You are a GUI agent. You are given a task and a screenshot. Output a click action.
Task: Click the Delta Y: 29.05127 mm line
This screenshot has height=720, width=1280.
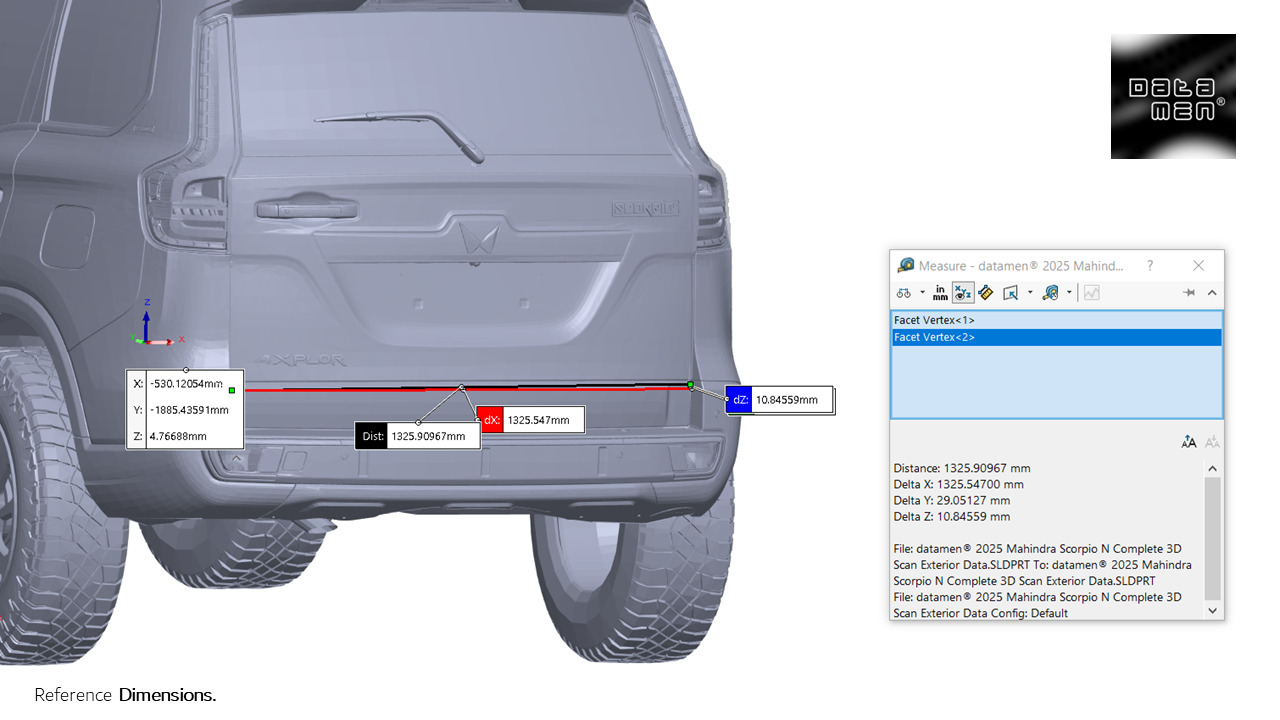[951, 500]
